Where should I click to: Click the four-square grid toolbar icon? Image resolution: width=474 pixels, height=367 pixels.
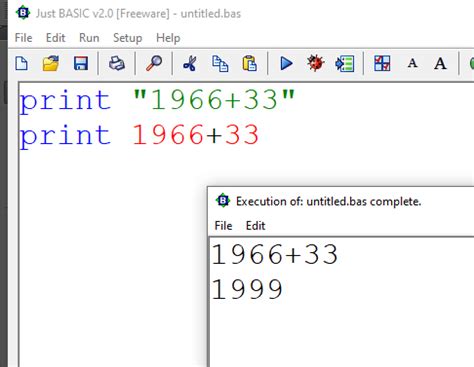coord(382,63)
